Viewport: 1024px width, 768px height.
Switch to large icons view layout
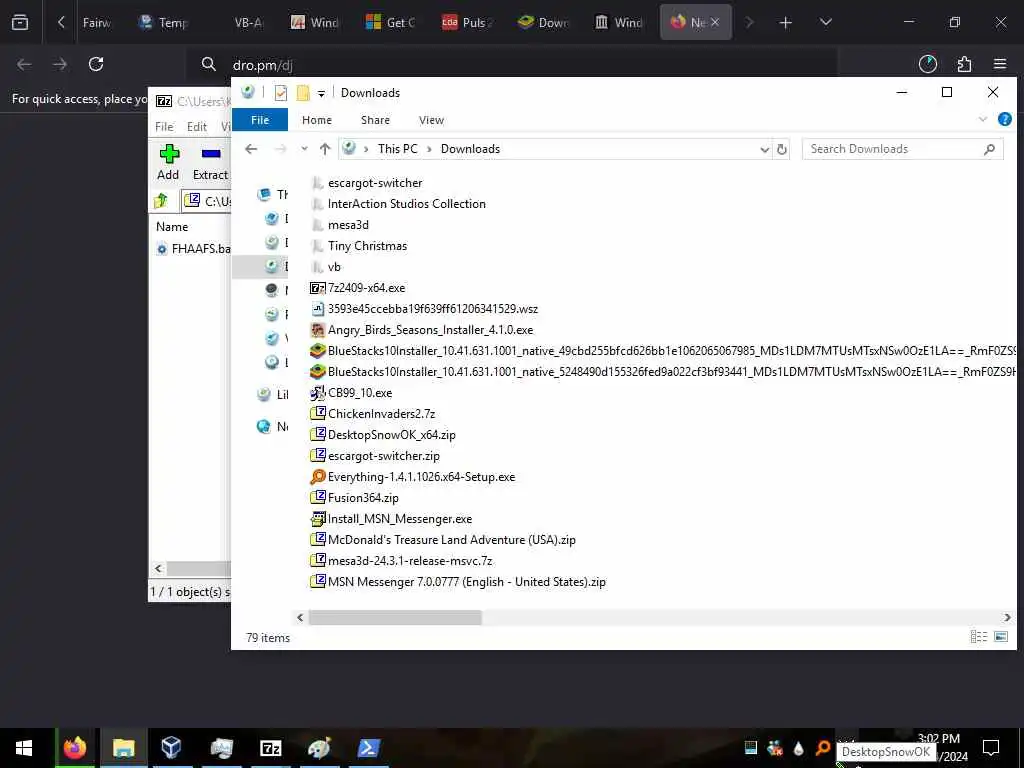(x=1001, y=637)
